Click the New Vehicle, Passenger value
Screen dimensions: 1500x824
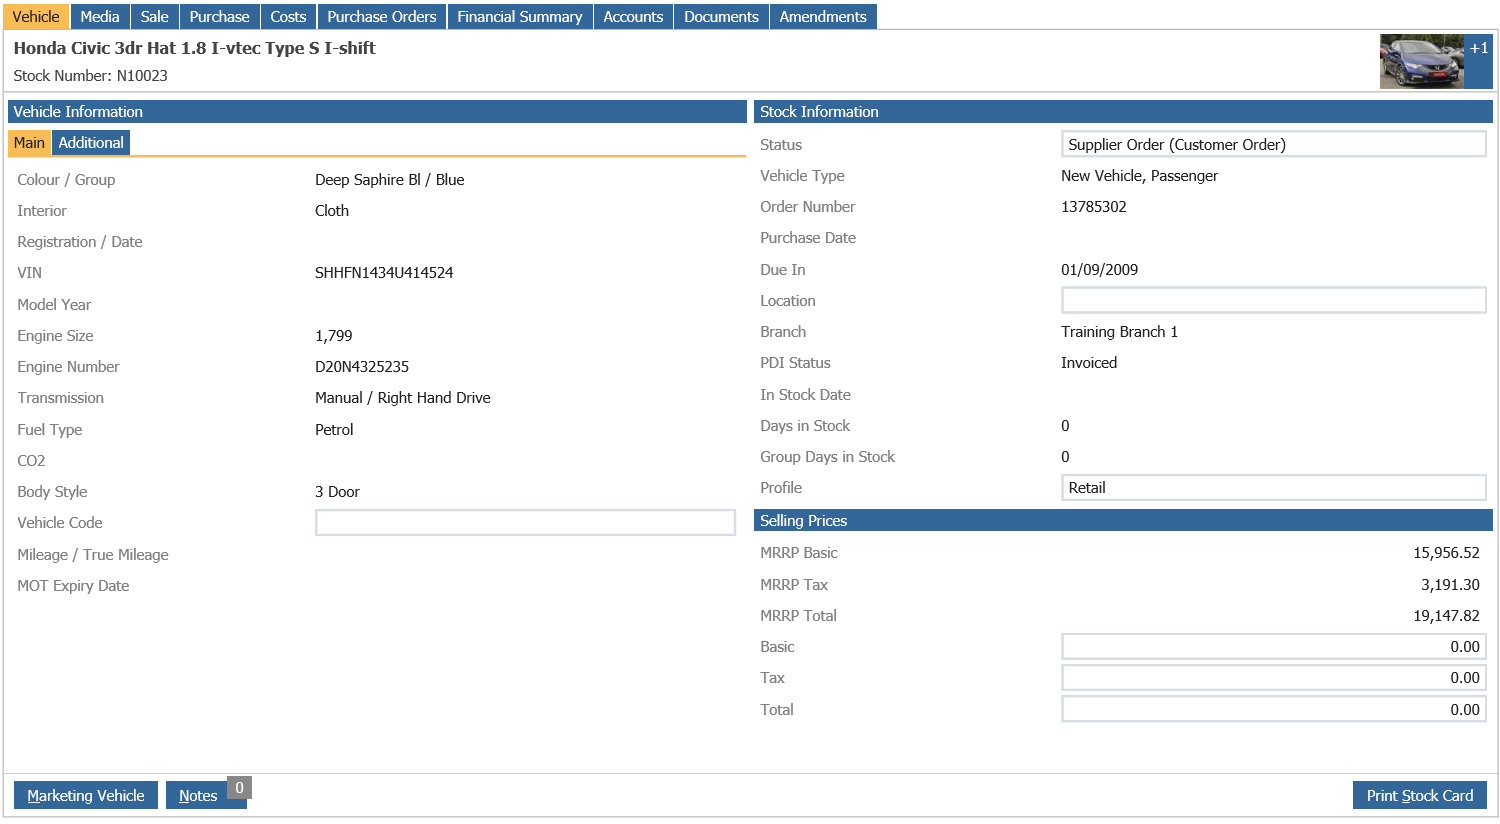coord(1140,176)
